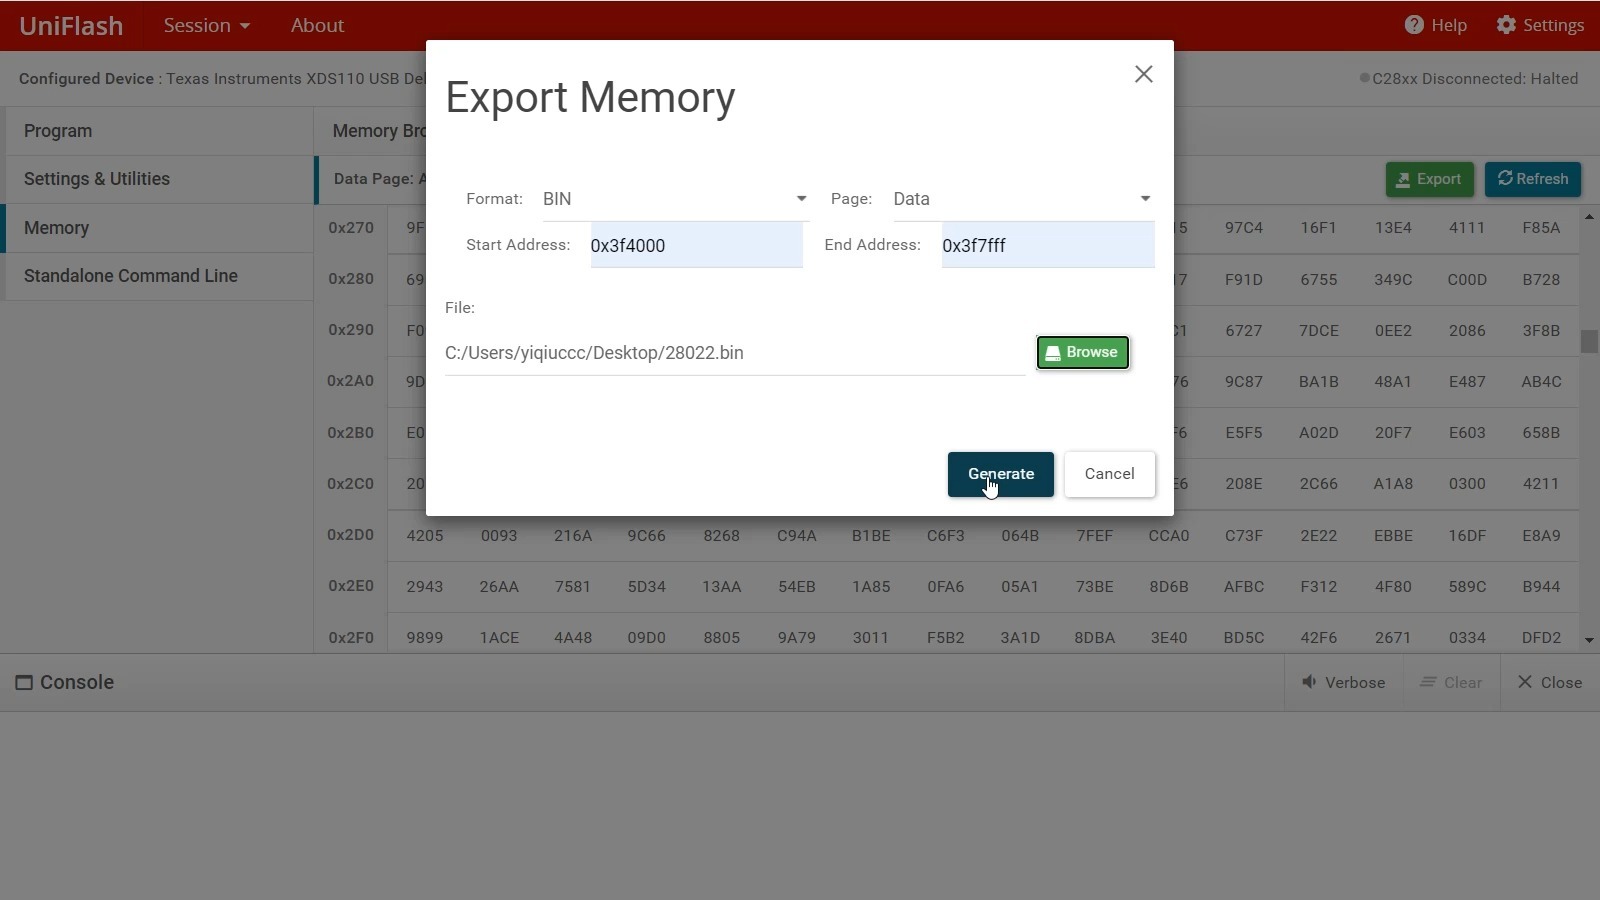Expand the Page Data dropdown
This screenshot has height=900, width=1600.
(x=1023, y=199)
